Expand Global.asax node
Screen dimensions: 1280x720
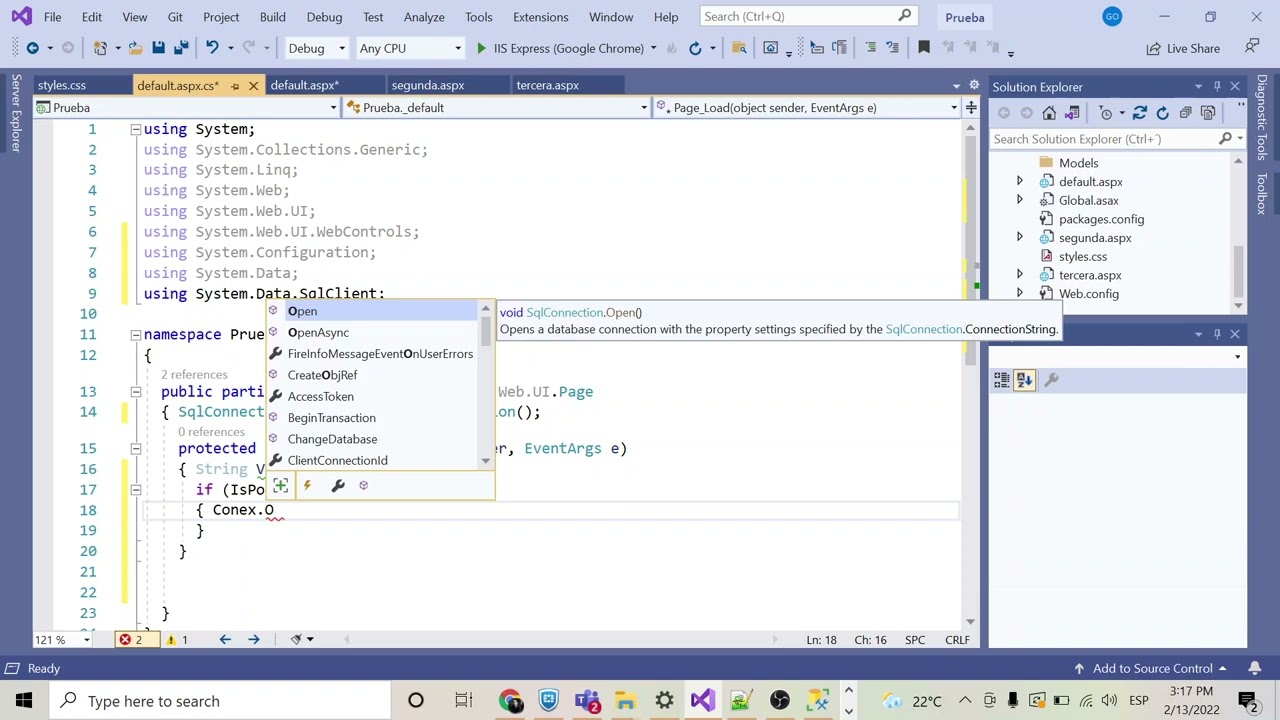tap(1019, 200)
